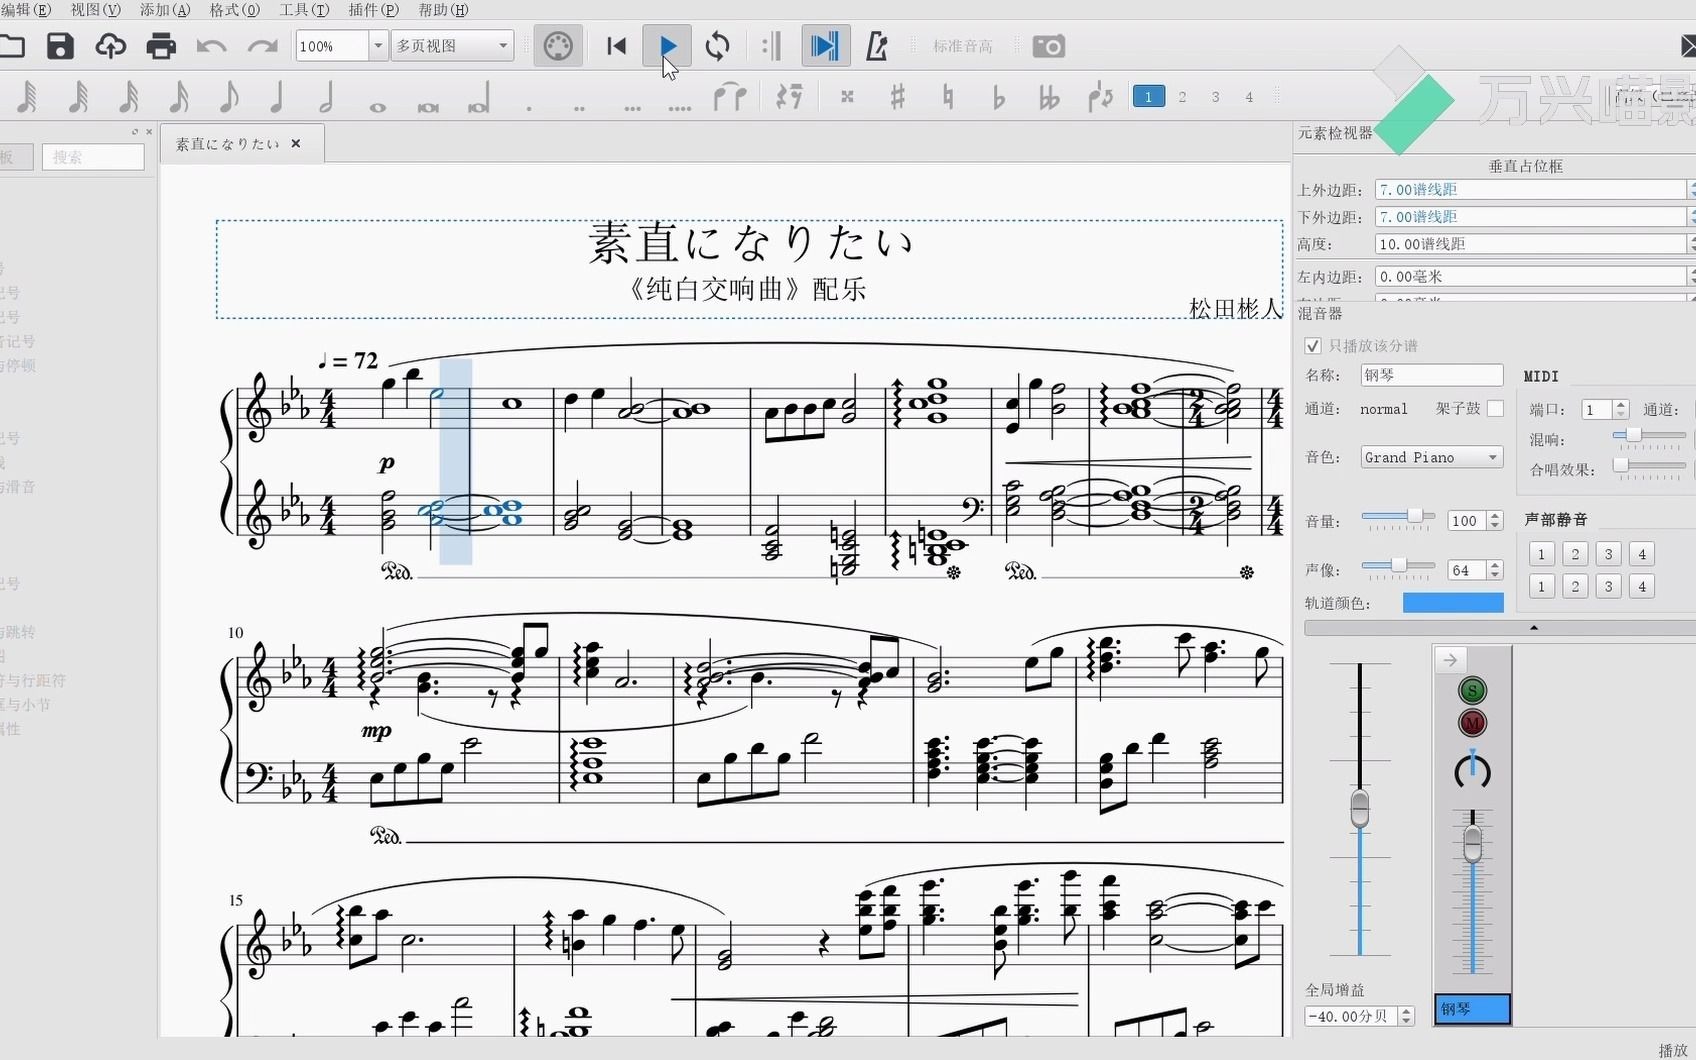Upload score online via cloud icon
This screenshot has height=1060, width=1696.
[111, 46]
